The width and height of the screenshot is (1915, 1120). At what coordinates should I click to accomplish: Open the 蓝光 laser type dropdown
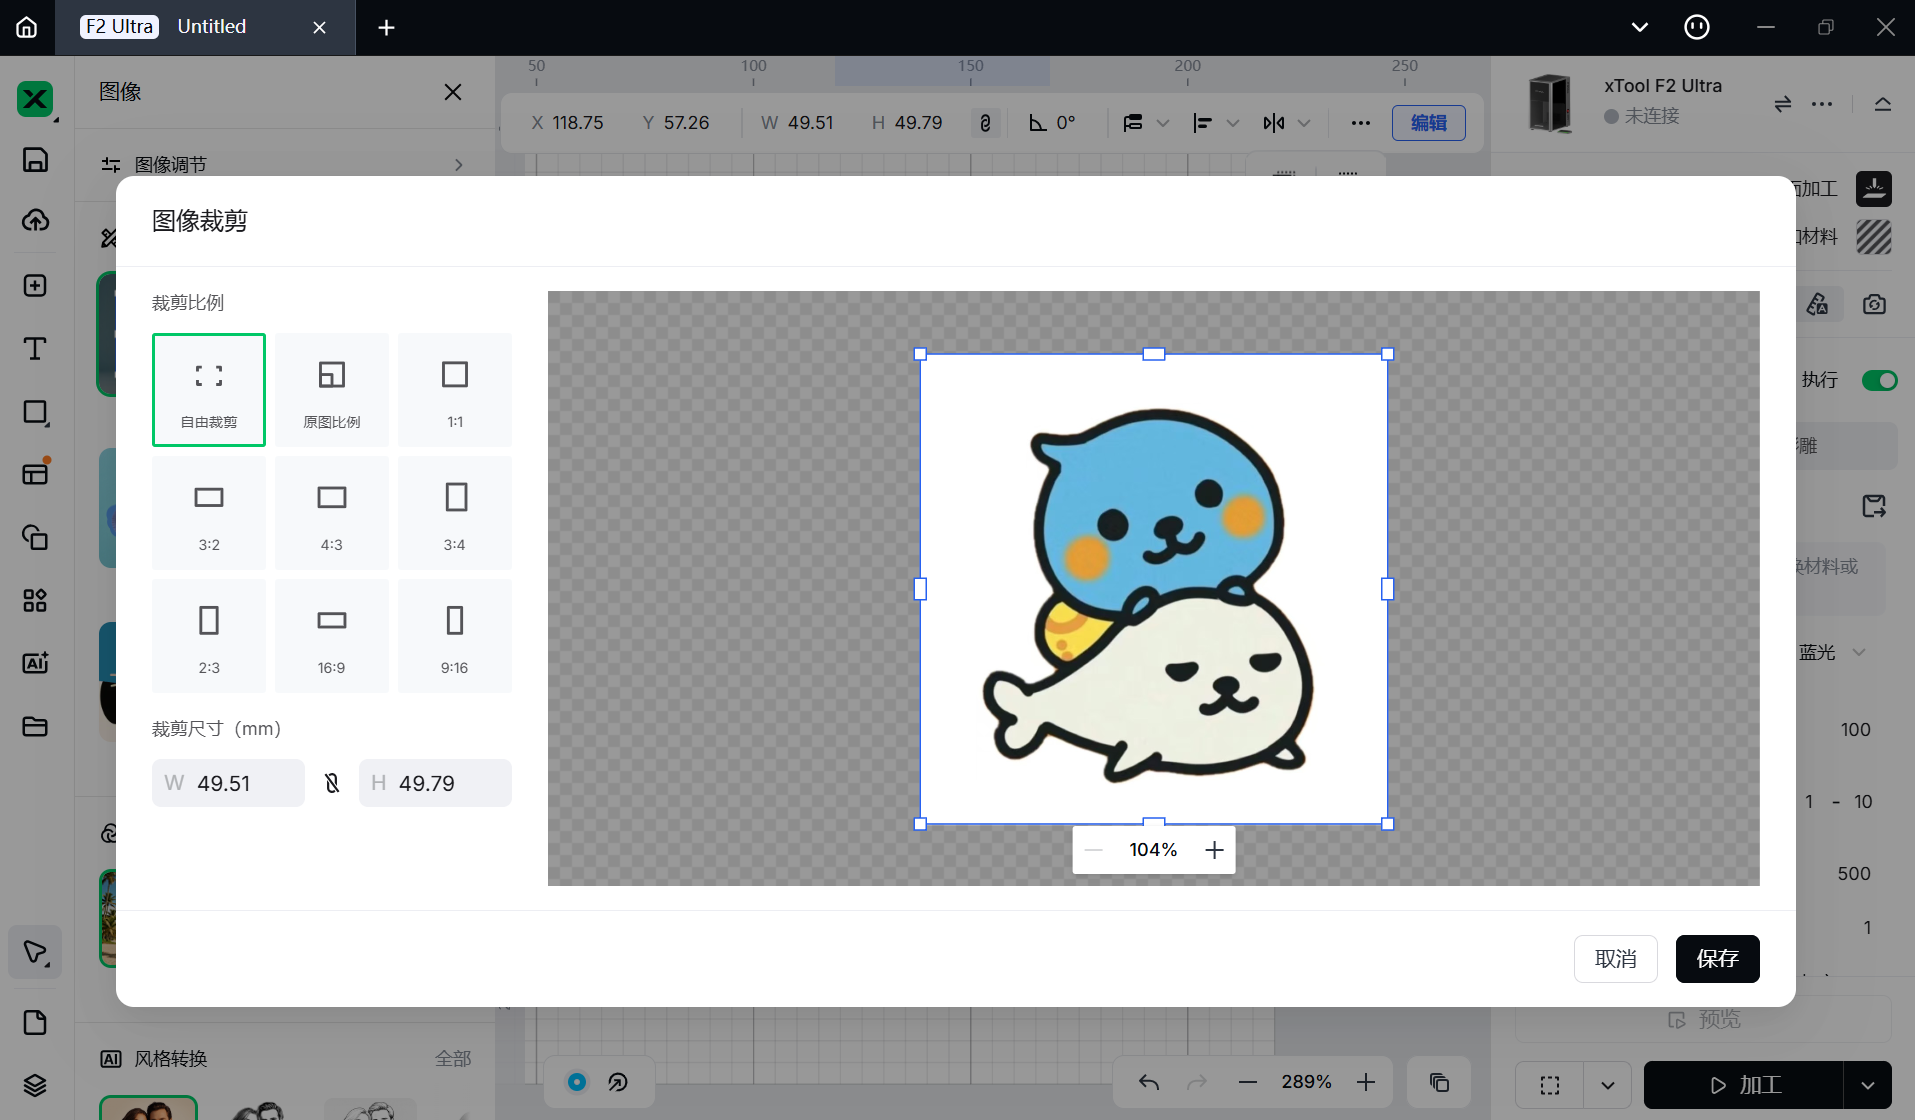coord(1858,652)
